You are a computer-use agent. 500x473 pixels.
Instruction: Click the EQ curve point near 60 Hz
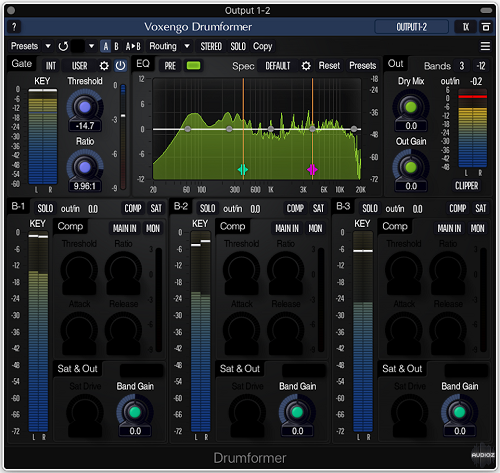pos(188,129)
